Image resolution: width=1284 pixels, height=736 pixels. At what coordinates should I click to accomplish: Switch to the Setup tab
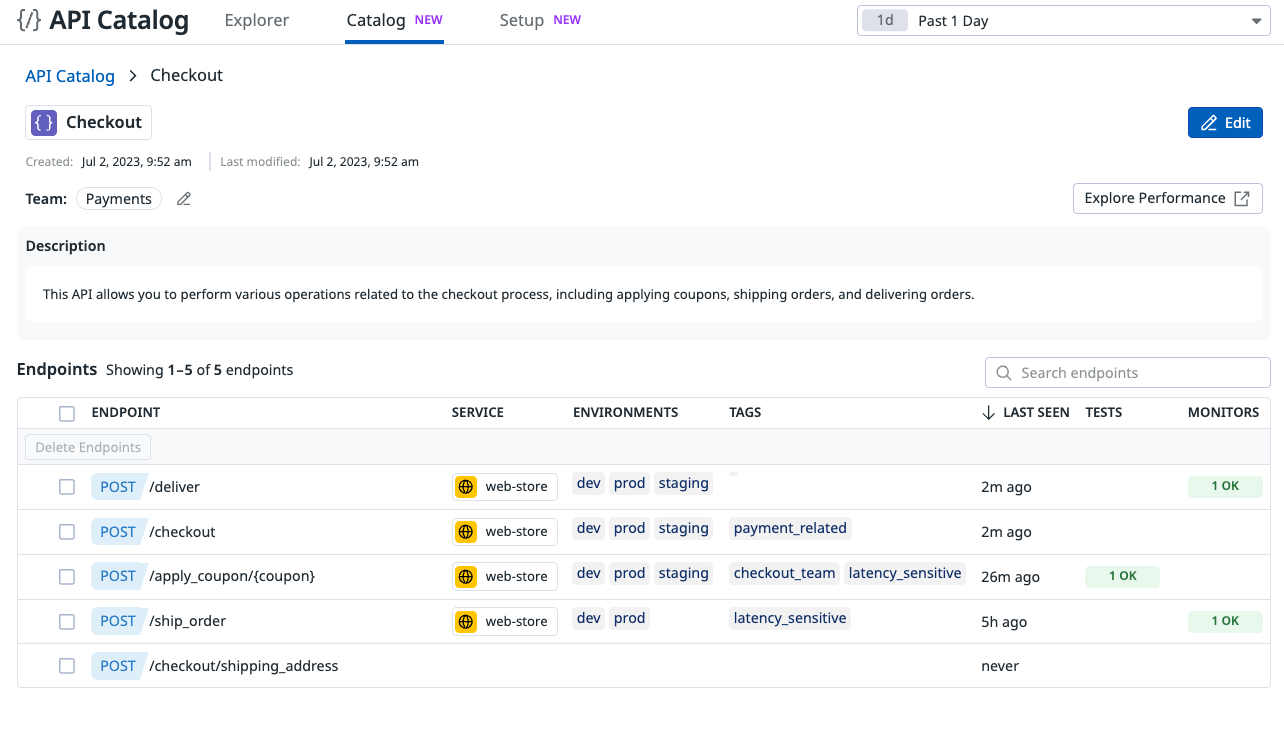coord(520,20)
